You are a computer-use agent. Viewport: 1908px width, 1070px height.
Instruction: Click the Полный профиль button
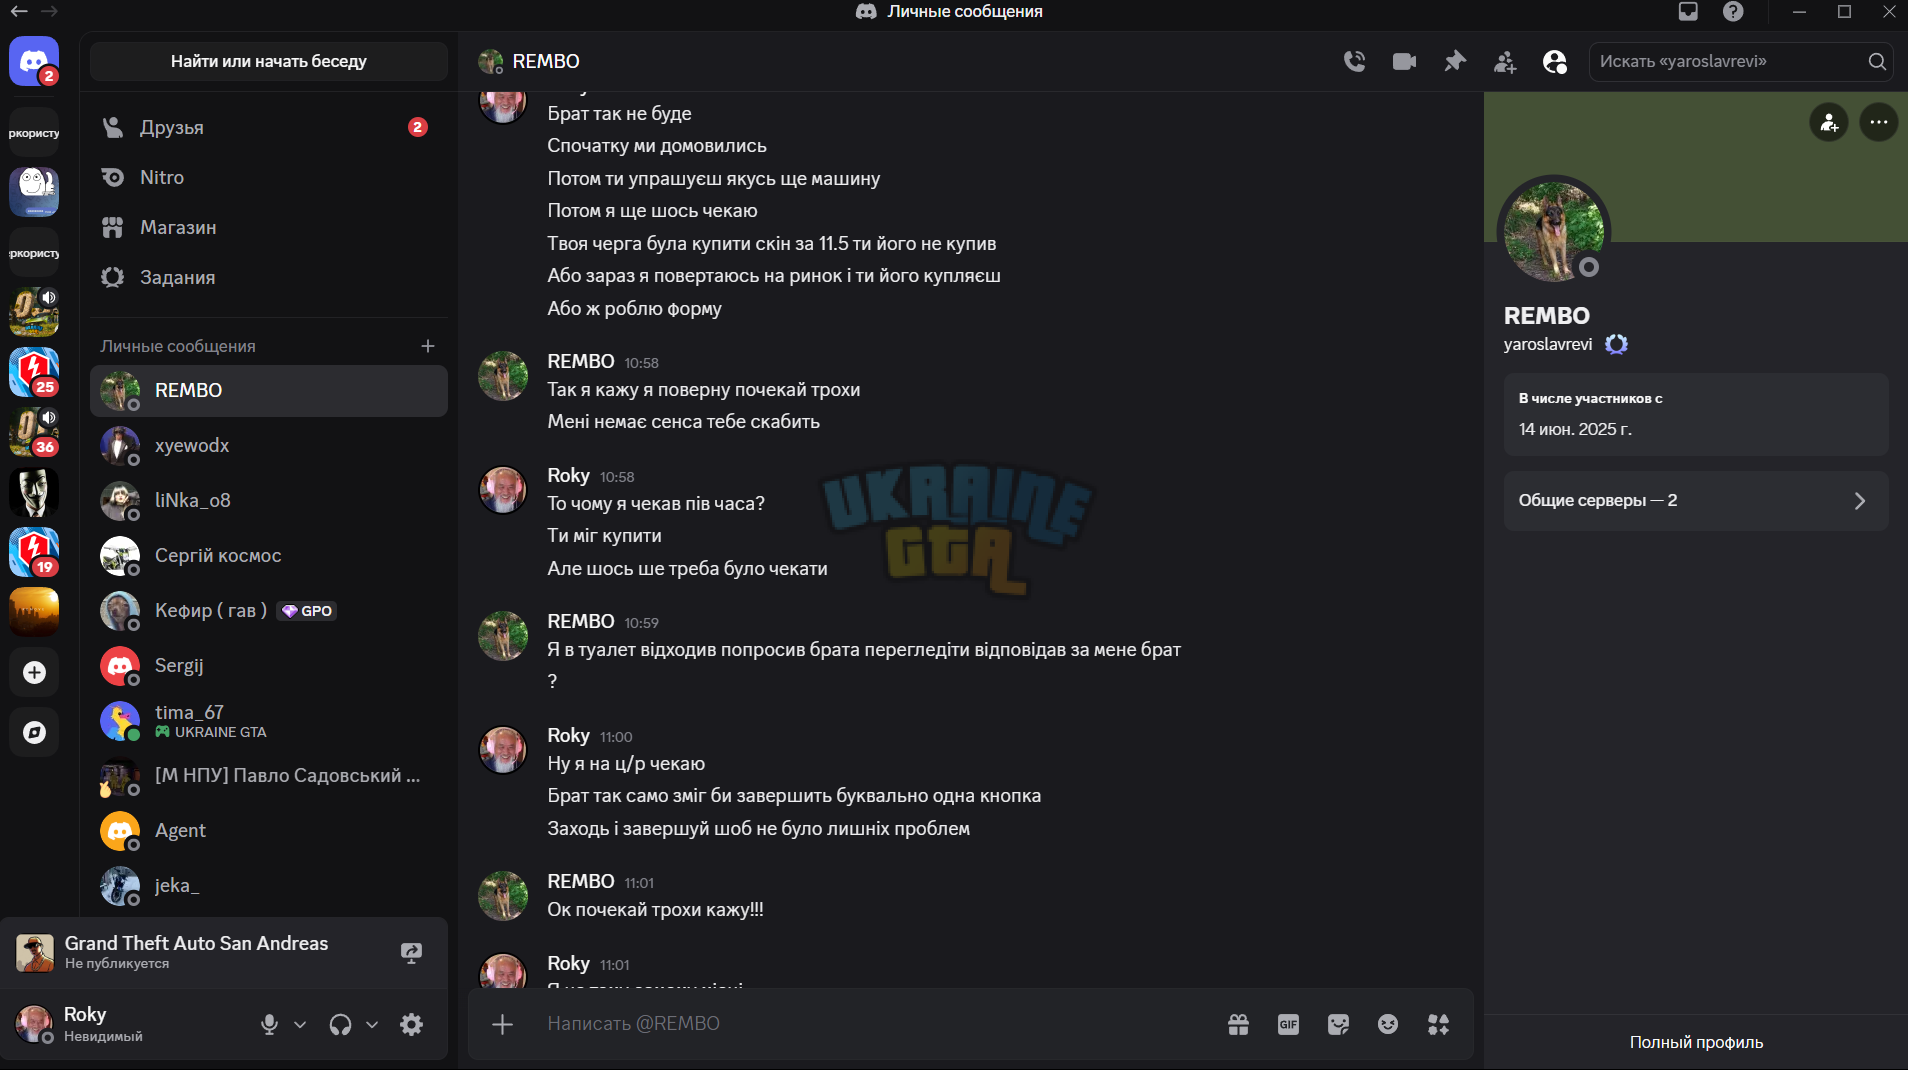pos(1696,1042)
